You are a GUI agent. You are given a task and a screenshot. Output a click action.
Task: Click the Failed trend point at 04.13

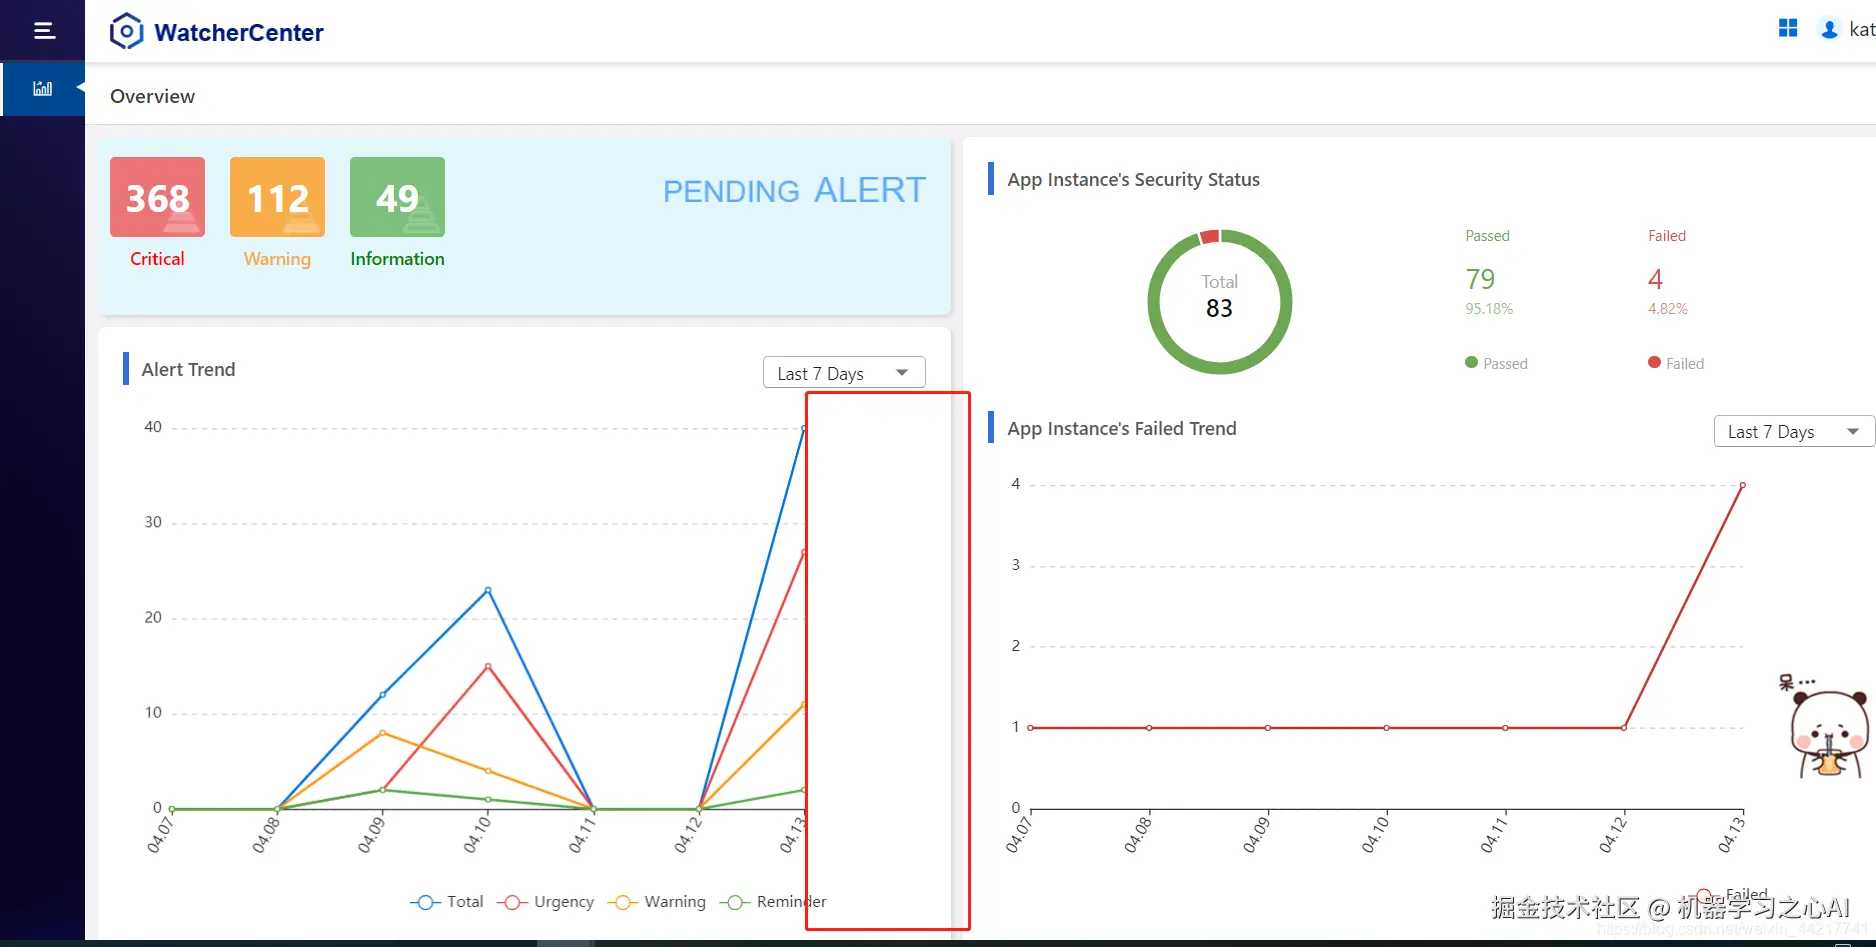1742,485
